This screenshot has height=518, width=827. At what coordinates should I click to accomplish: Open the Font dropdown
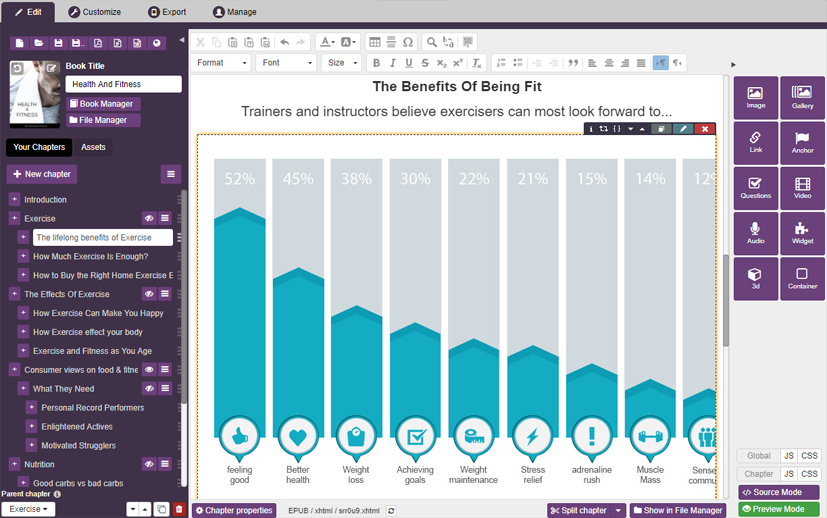286,63
